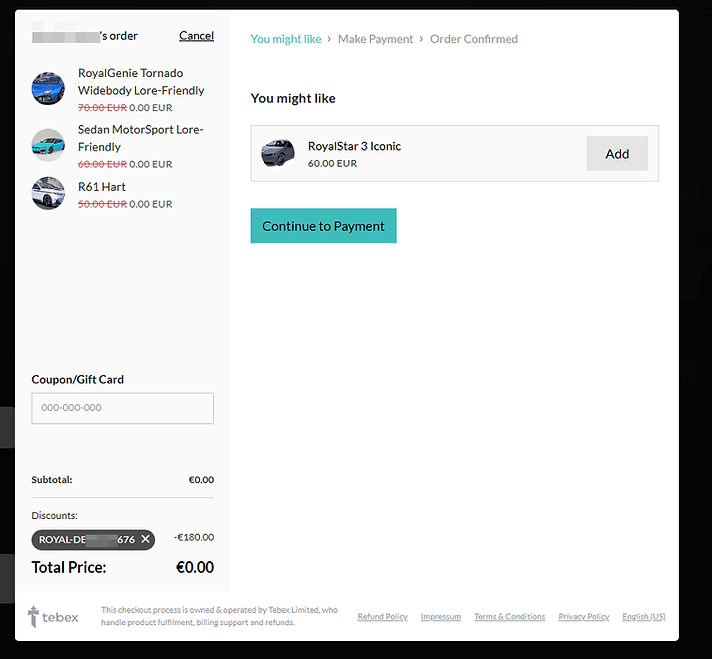Cancel the order
The height and width of the screenshot is (659, 712).
point(196,35)
